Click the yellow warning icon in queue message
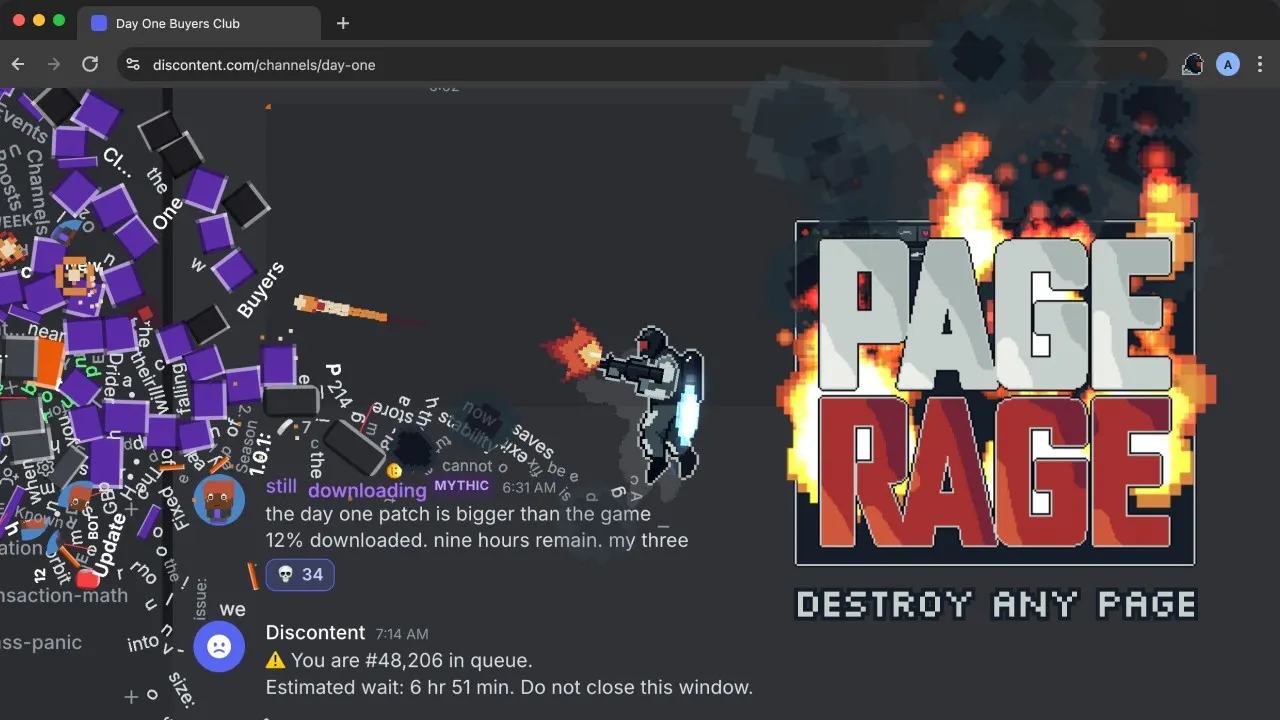Screen dimensions: 1280x720 click(276, 661)
